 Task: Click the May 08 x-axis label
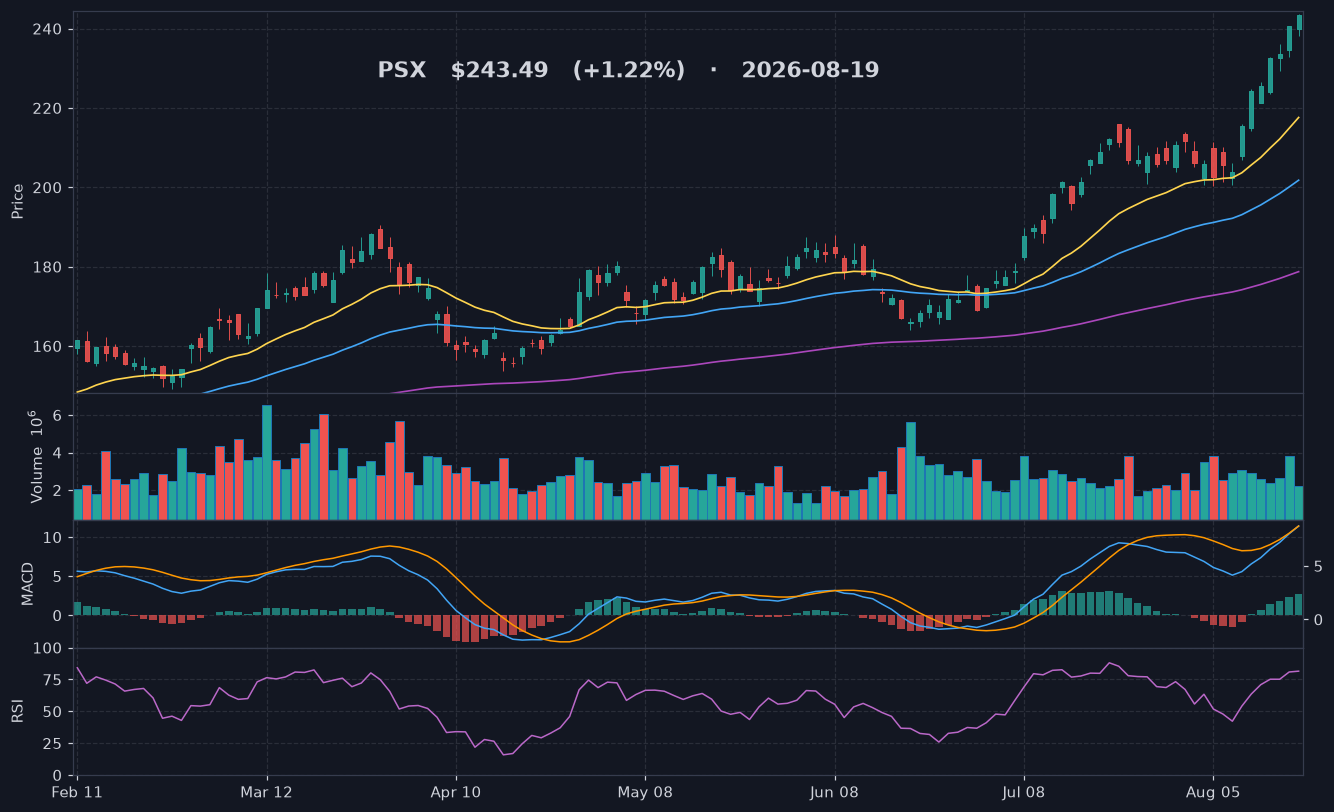[x=645, y=792]
